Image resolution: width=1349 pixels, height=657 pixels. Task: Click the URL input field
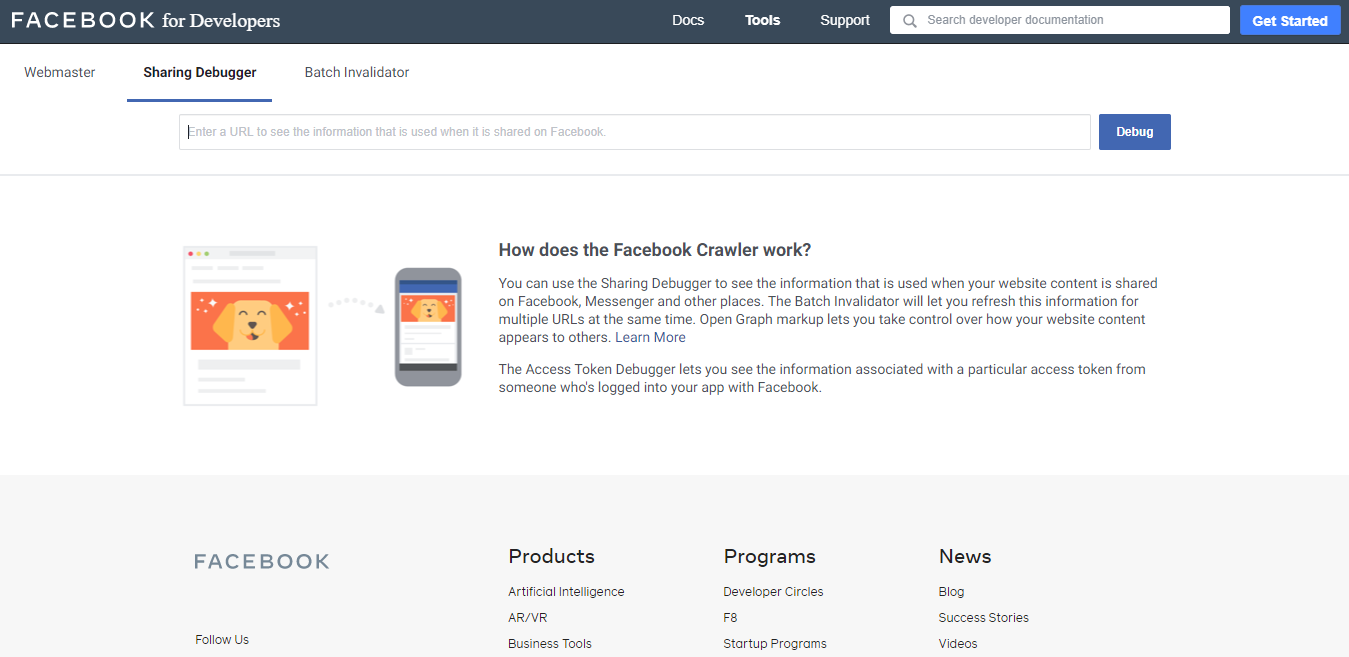(634, 131)
